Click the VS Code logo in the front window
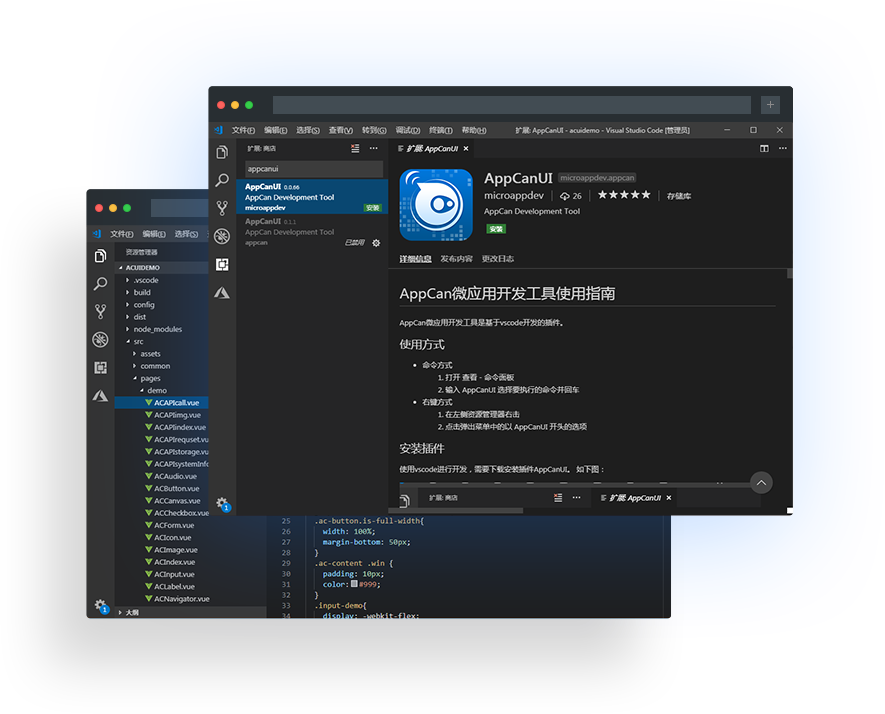The width and height of the screenshot is (885, 714). click(x=218, y=130)
